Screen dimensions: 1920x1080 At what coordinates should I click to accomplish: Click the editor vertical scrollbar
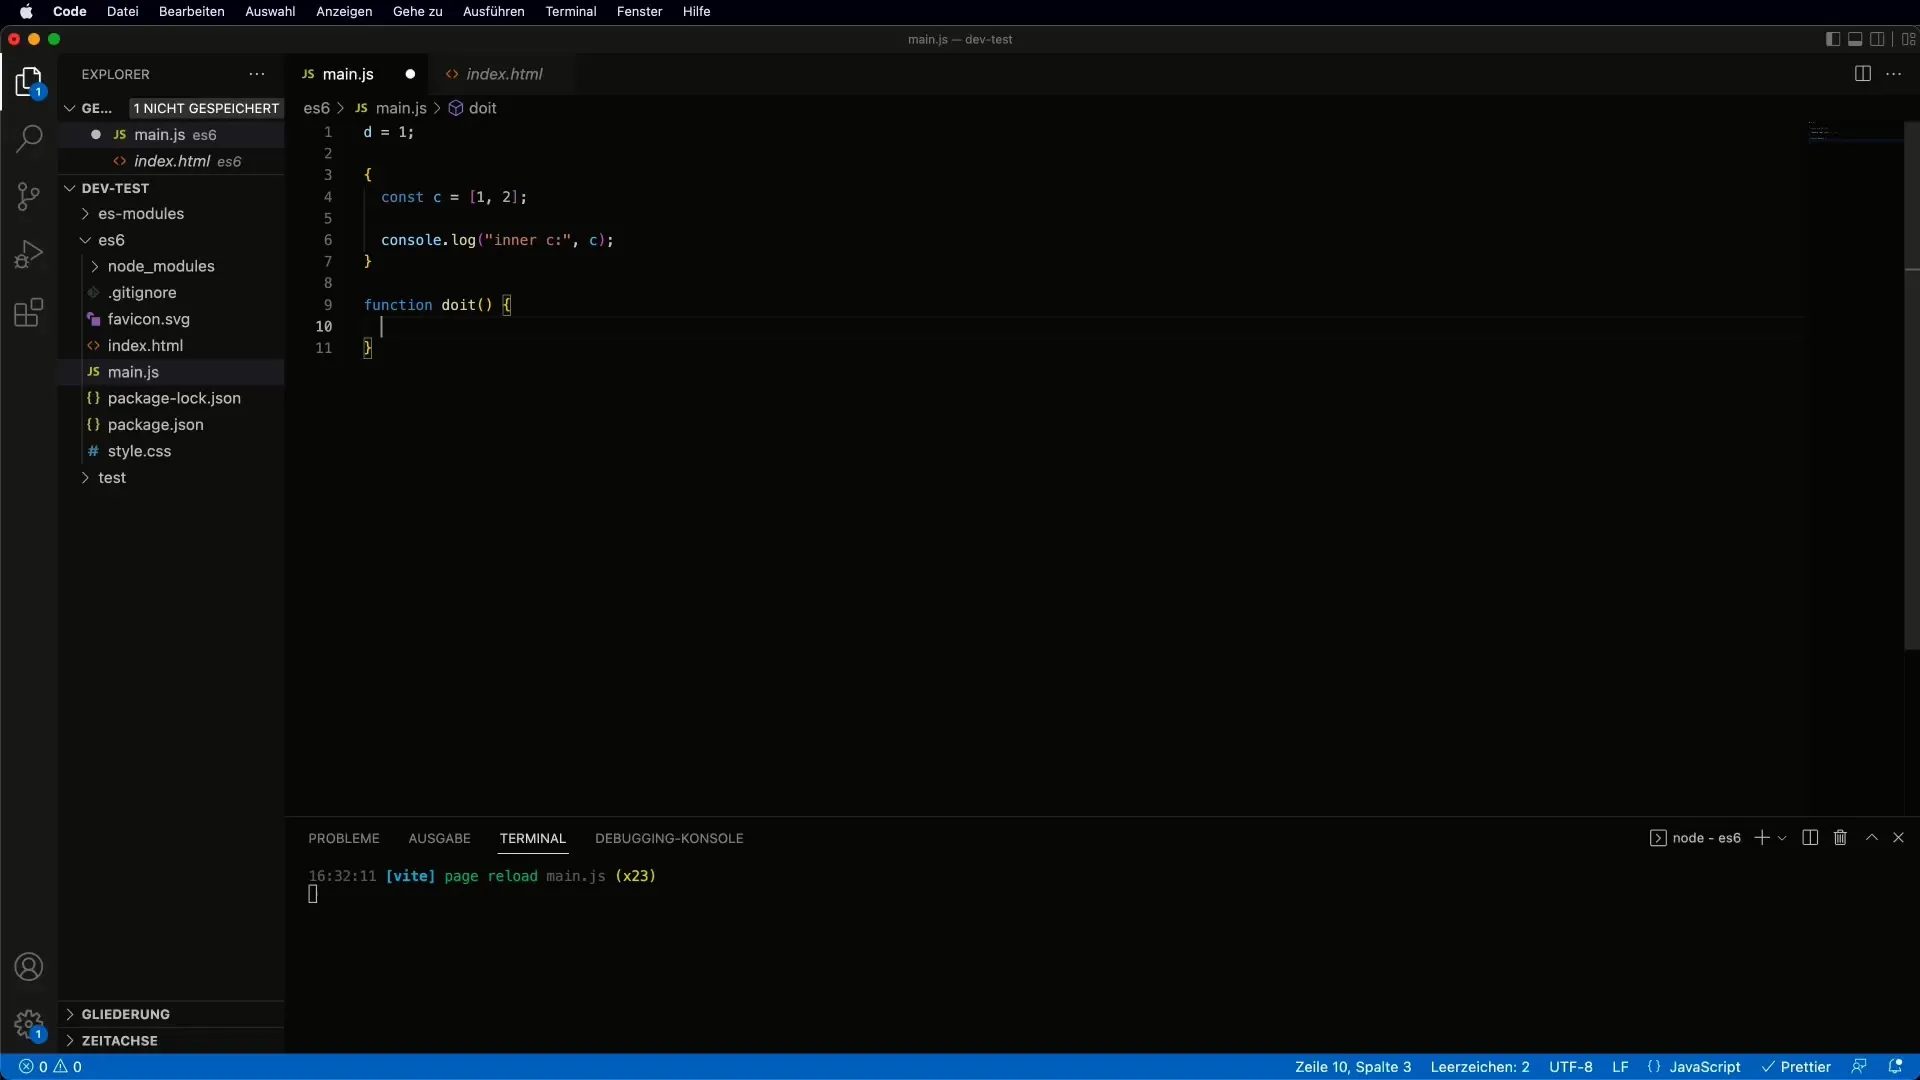point(1912,386)
